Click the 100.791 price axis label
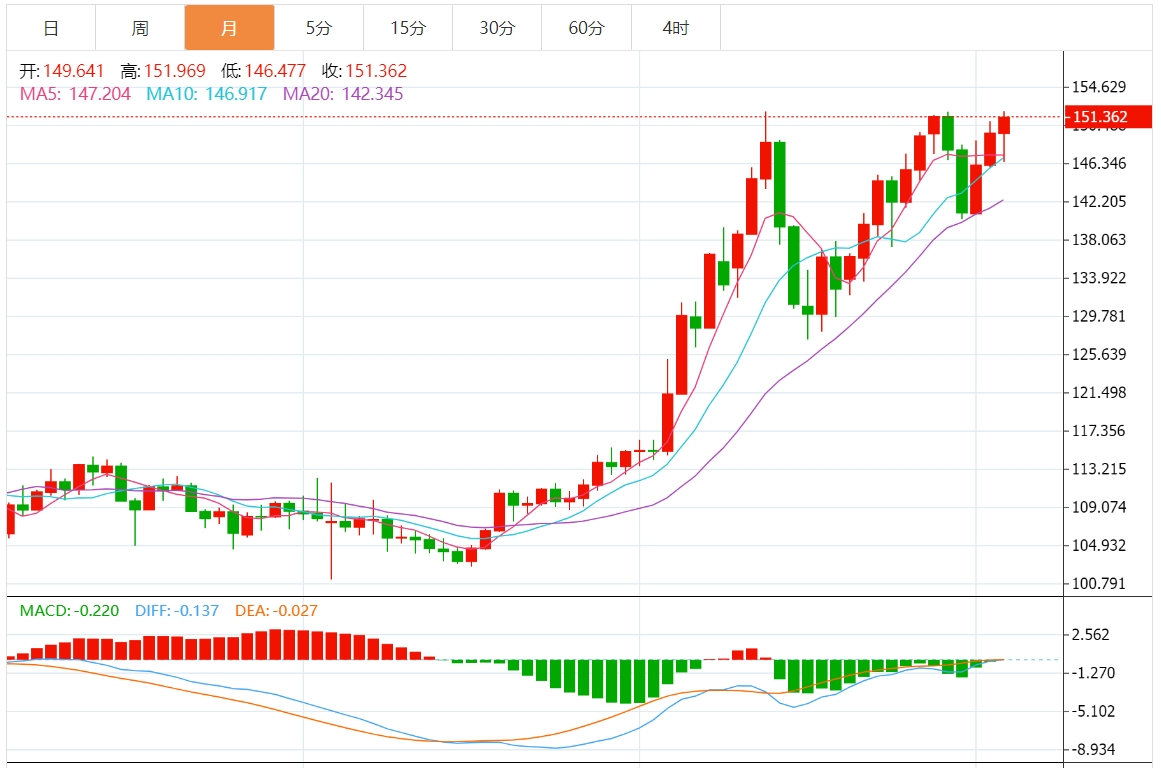Screen dimensions: 1161x768 coord(1099,584)
